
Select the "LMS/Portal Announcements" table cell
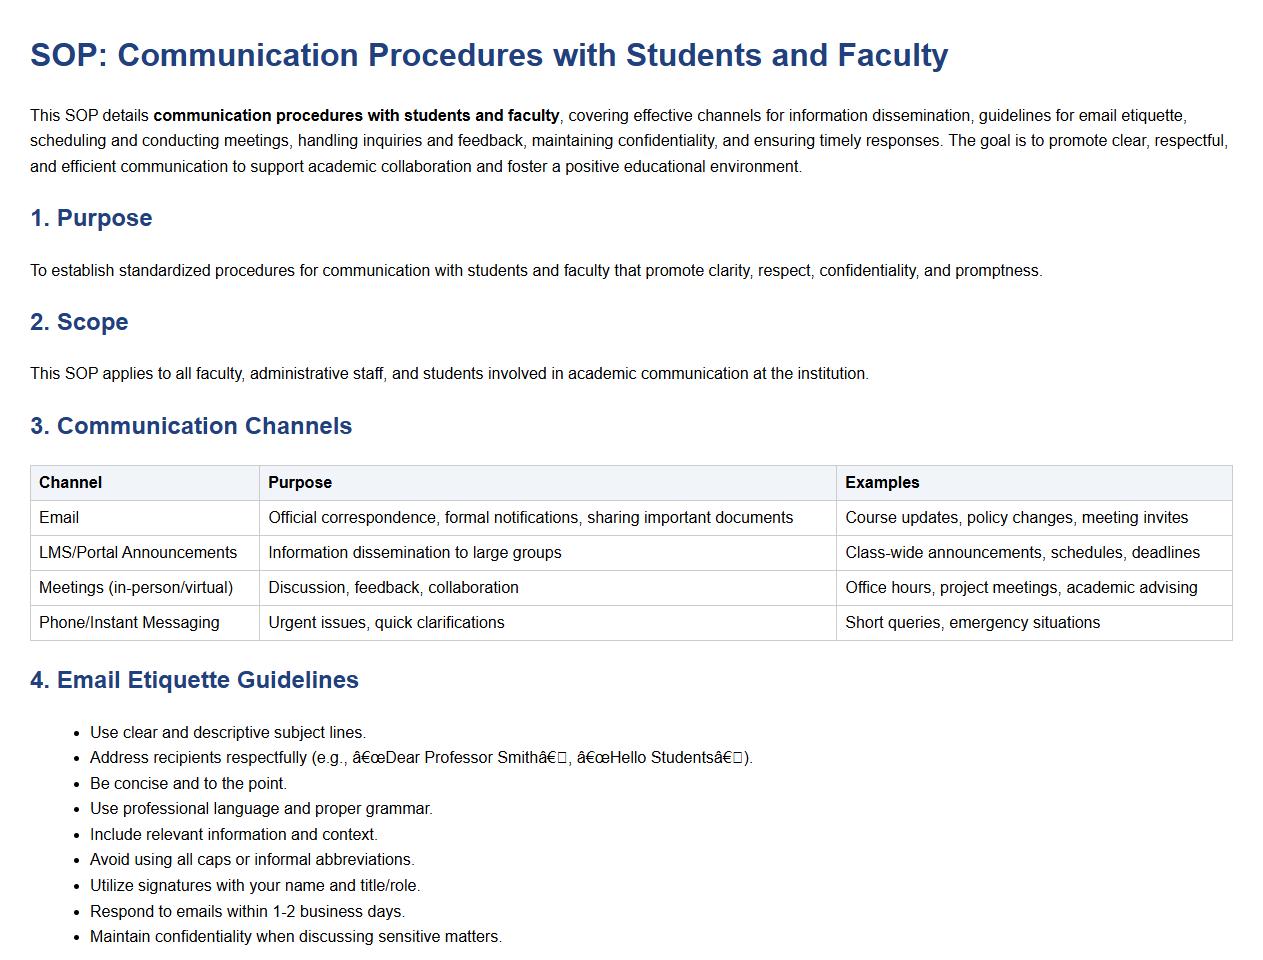click(138, 552)
